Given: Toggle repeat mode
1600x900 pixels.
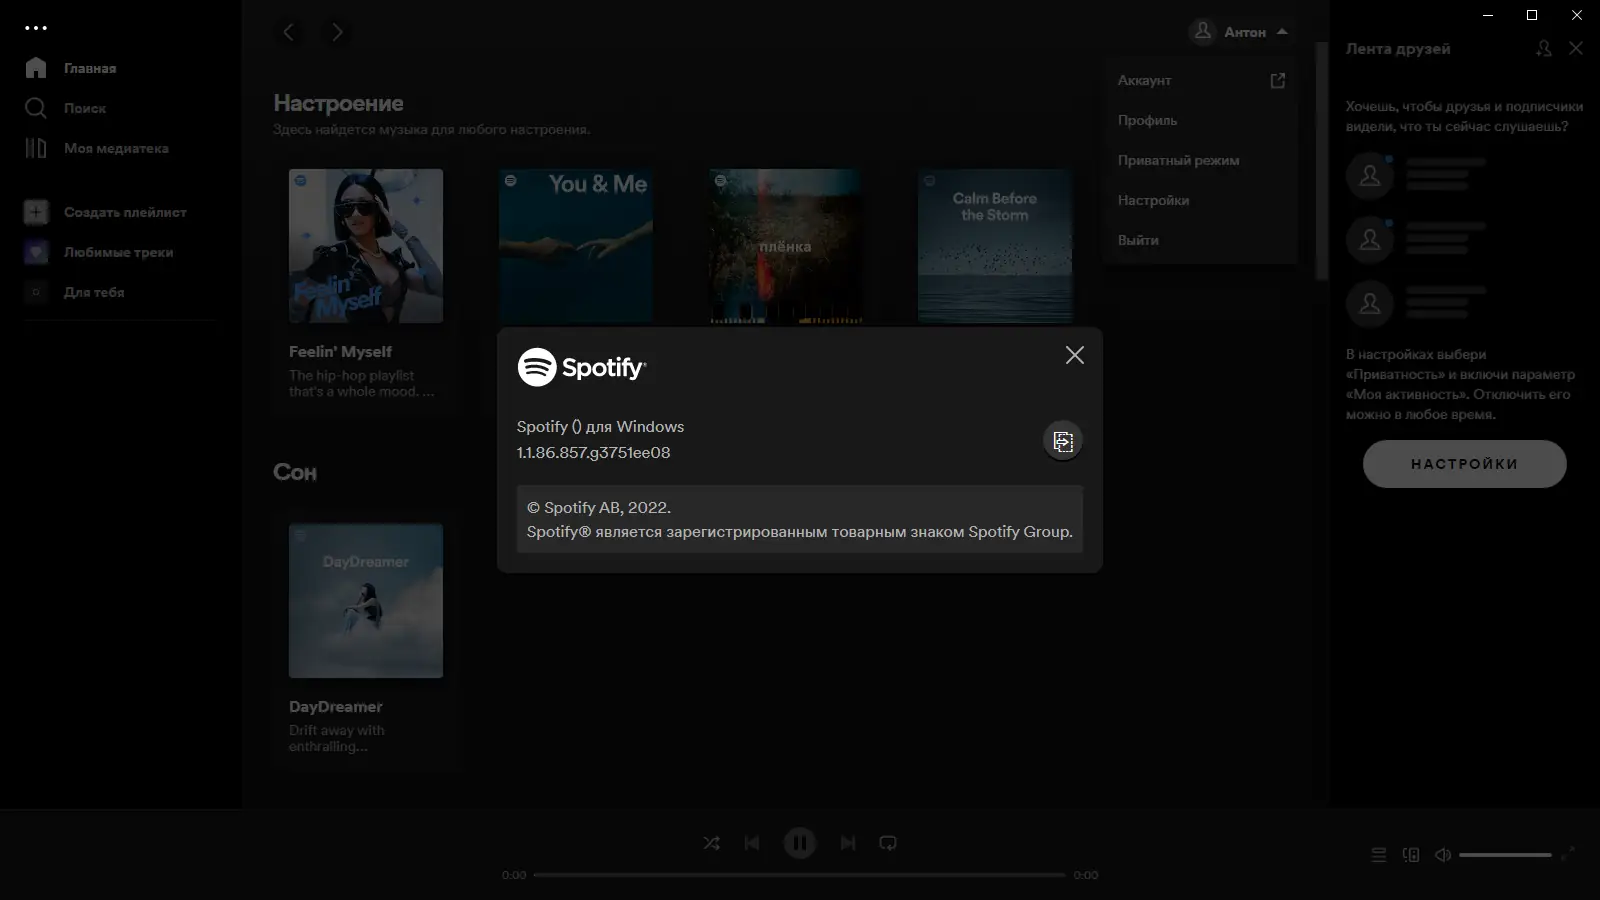Looking at the screenshot, I should click(x=888, y=843).
